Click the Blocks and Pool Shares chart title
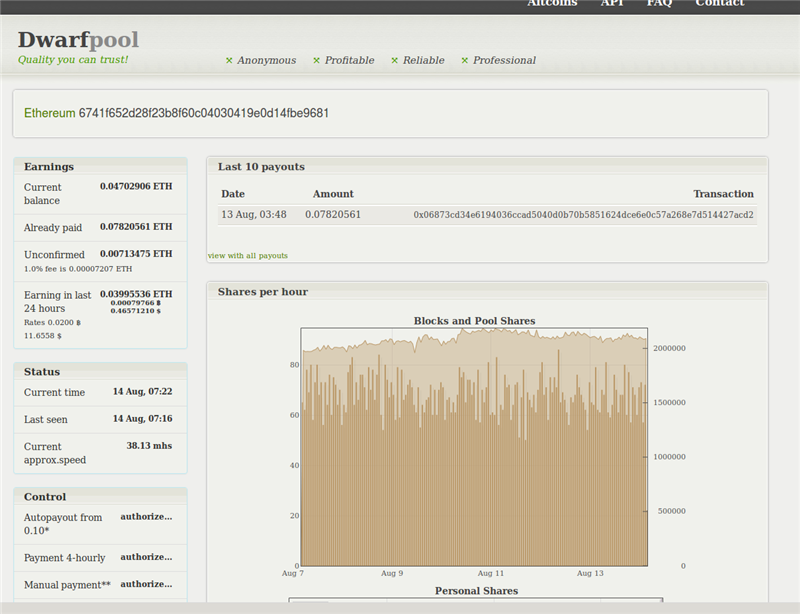This screenshot has width=800, height=614. pyautogui.click(x=474, y=321)
